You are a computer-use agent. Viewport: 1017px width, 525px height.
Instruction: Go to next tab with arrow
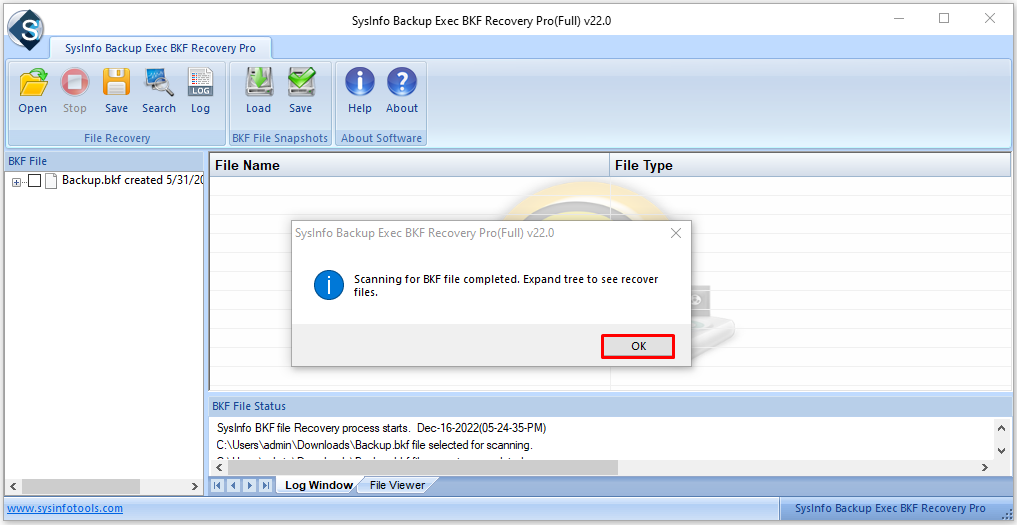(x=249, y=485)
